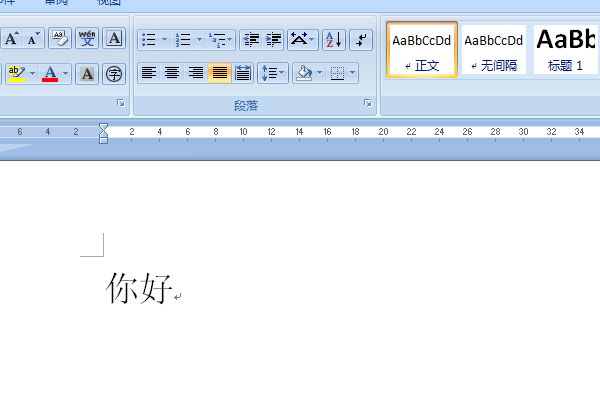Select the 正文 style
600x400 pixels.
click(422, 50)
